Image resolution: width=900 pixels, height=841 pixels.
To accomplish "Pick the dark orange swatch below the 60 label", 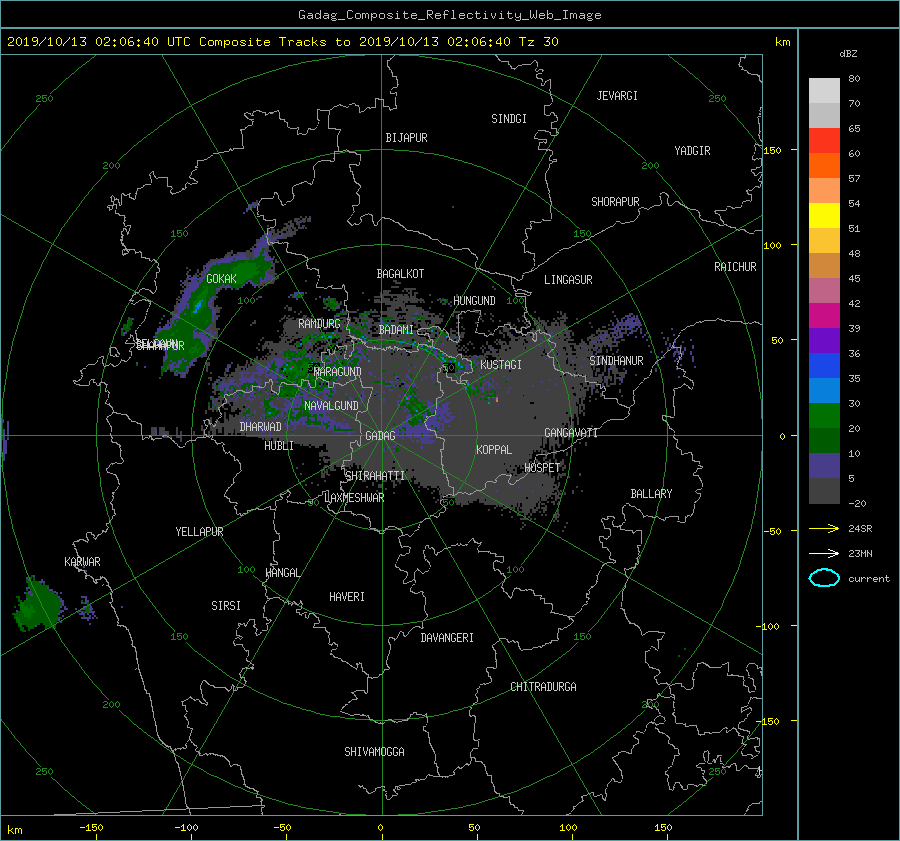I will (824, 165).
